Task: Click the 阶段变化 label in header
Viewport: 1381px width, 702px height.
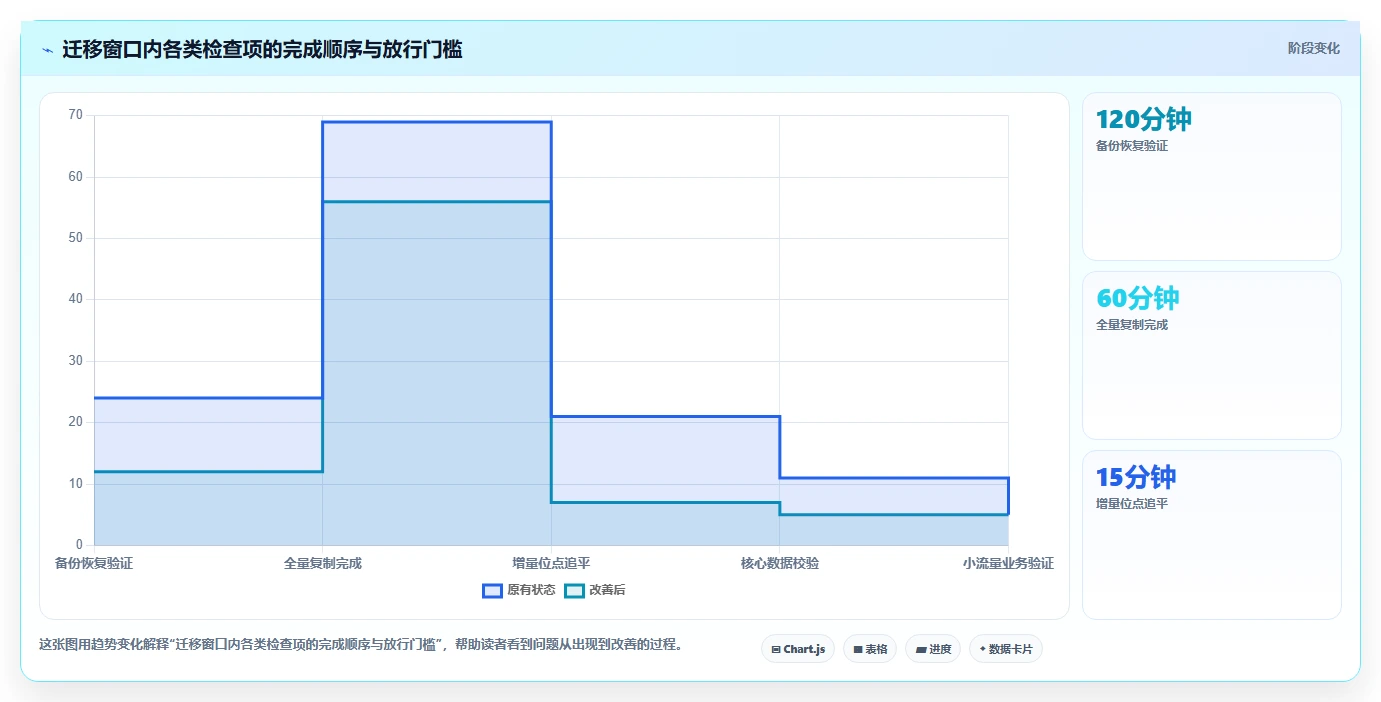Action: point(1313,49)
